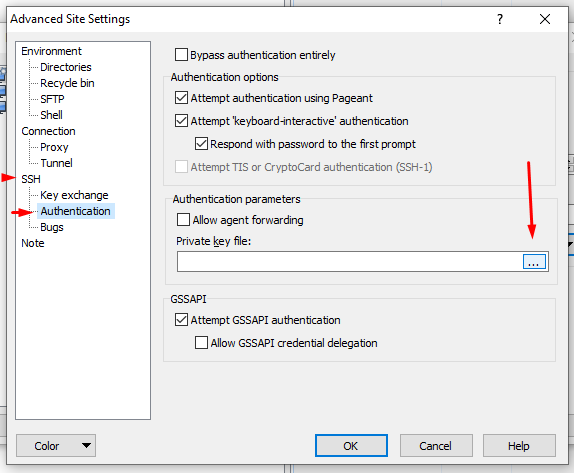
Task: Open the Color dropdown arrow
Action: point(86,446)
